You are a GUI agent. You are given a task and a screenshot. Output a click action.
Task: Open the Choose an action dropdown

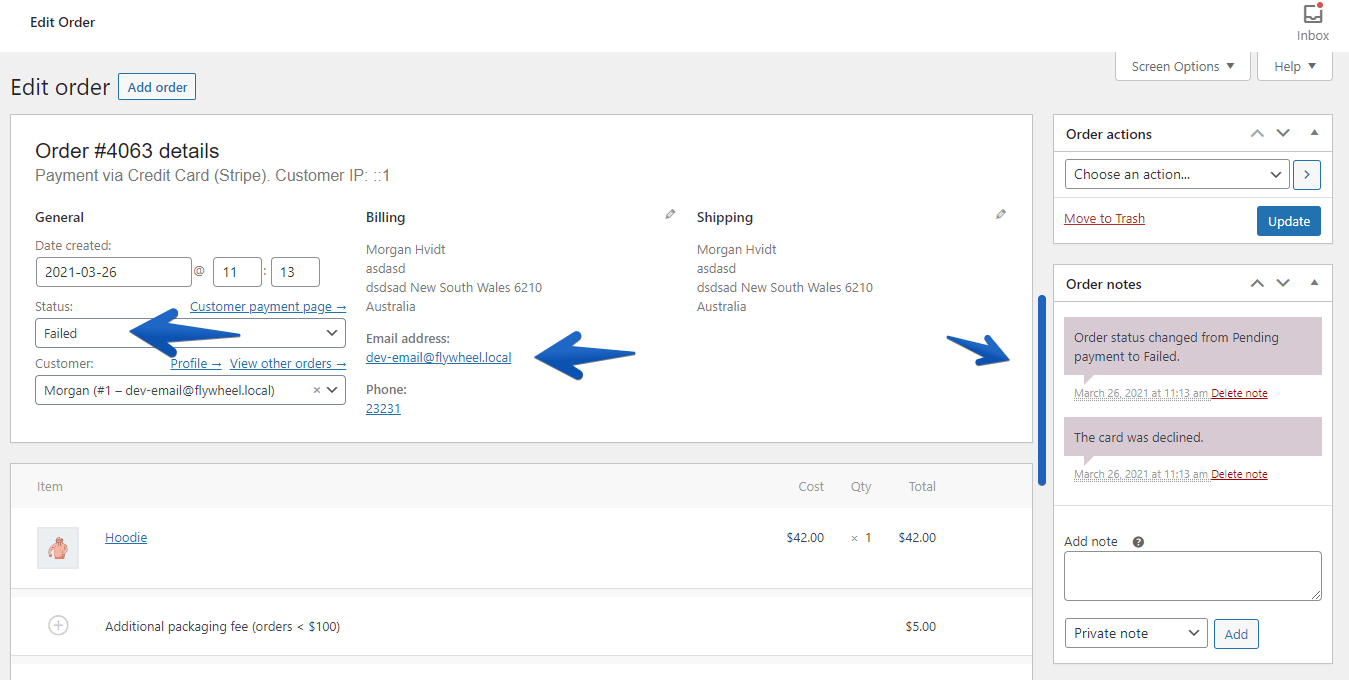click(x=1175, y=174)
